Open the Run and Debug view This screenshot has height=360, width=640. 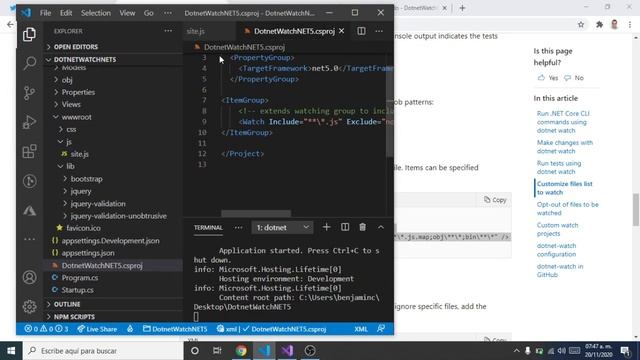(x=29, y=122)
